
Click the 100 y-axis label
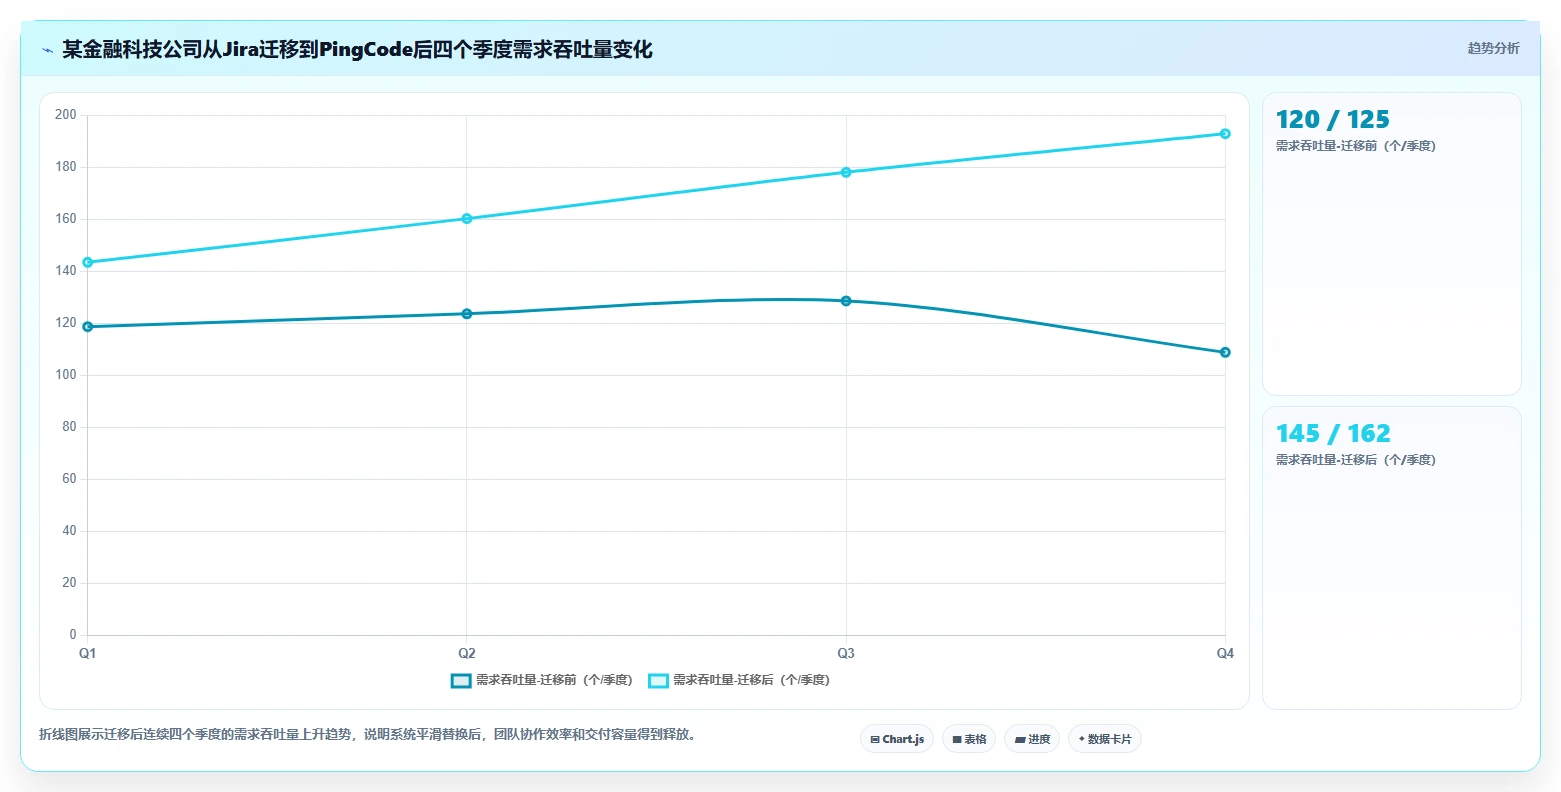66,375
